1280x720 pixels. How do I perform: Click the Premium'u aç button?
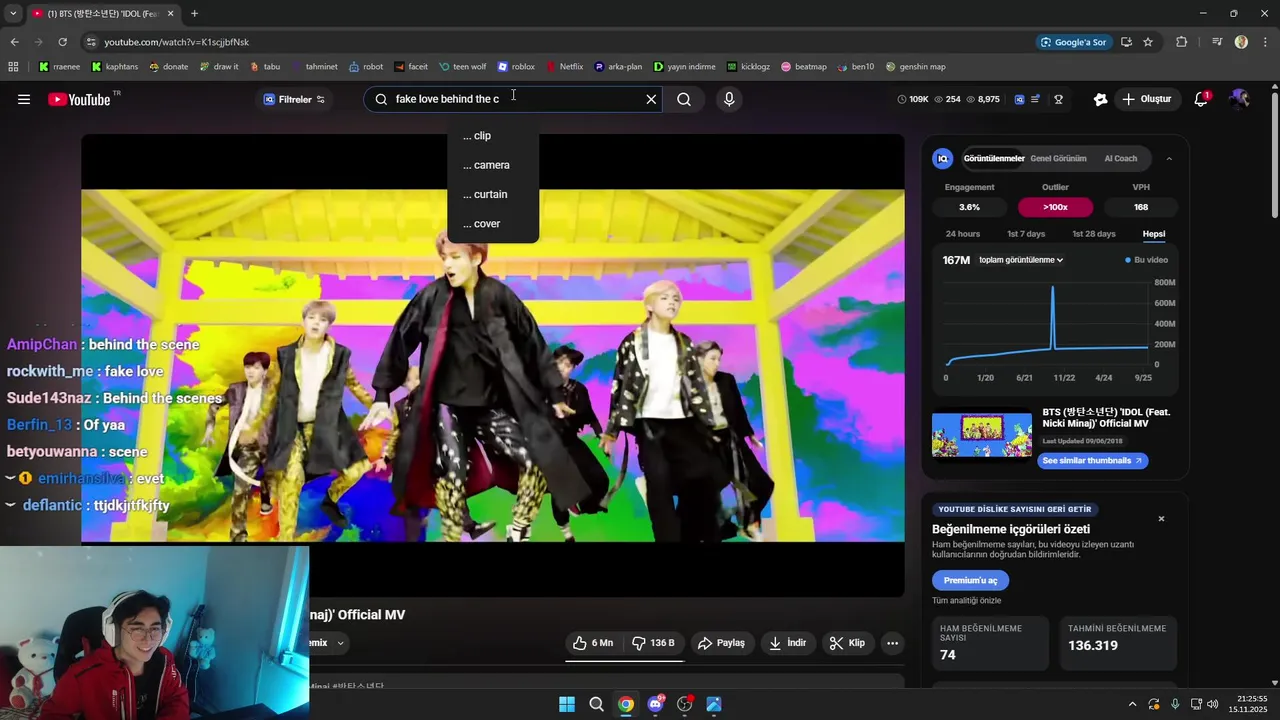tap(970, 581)
